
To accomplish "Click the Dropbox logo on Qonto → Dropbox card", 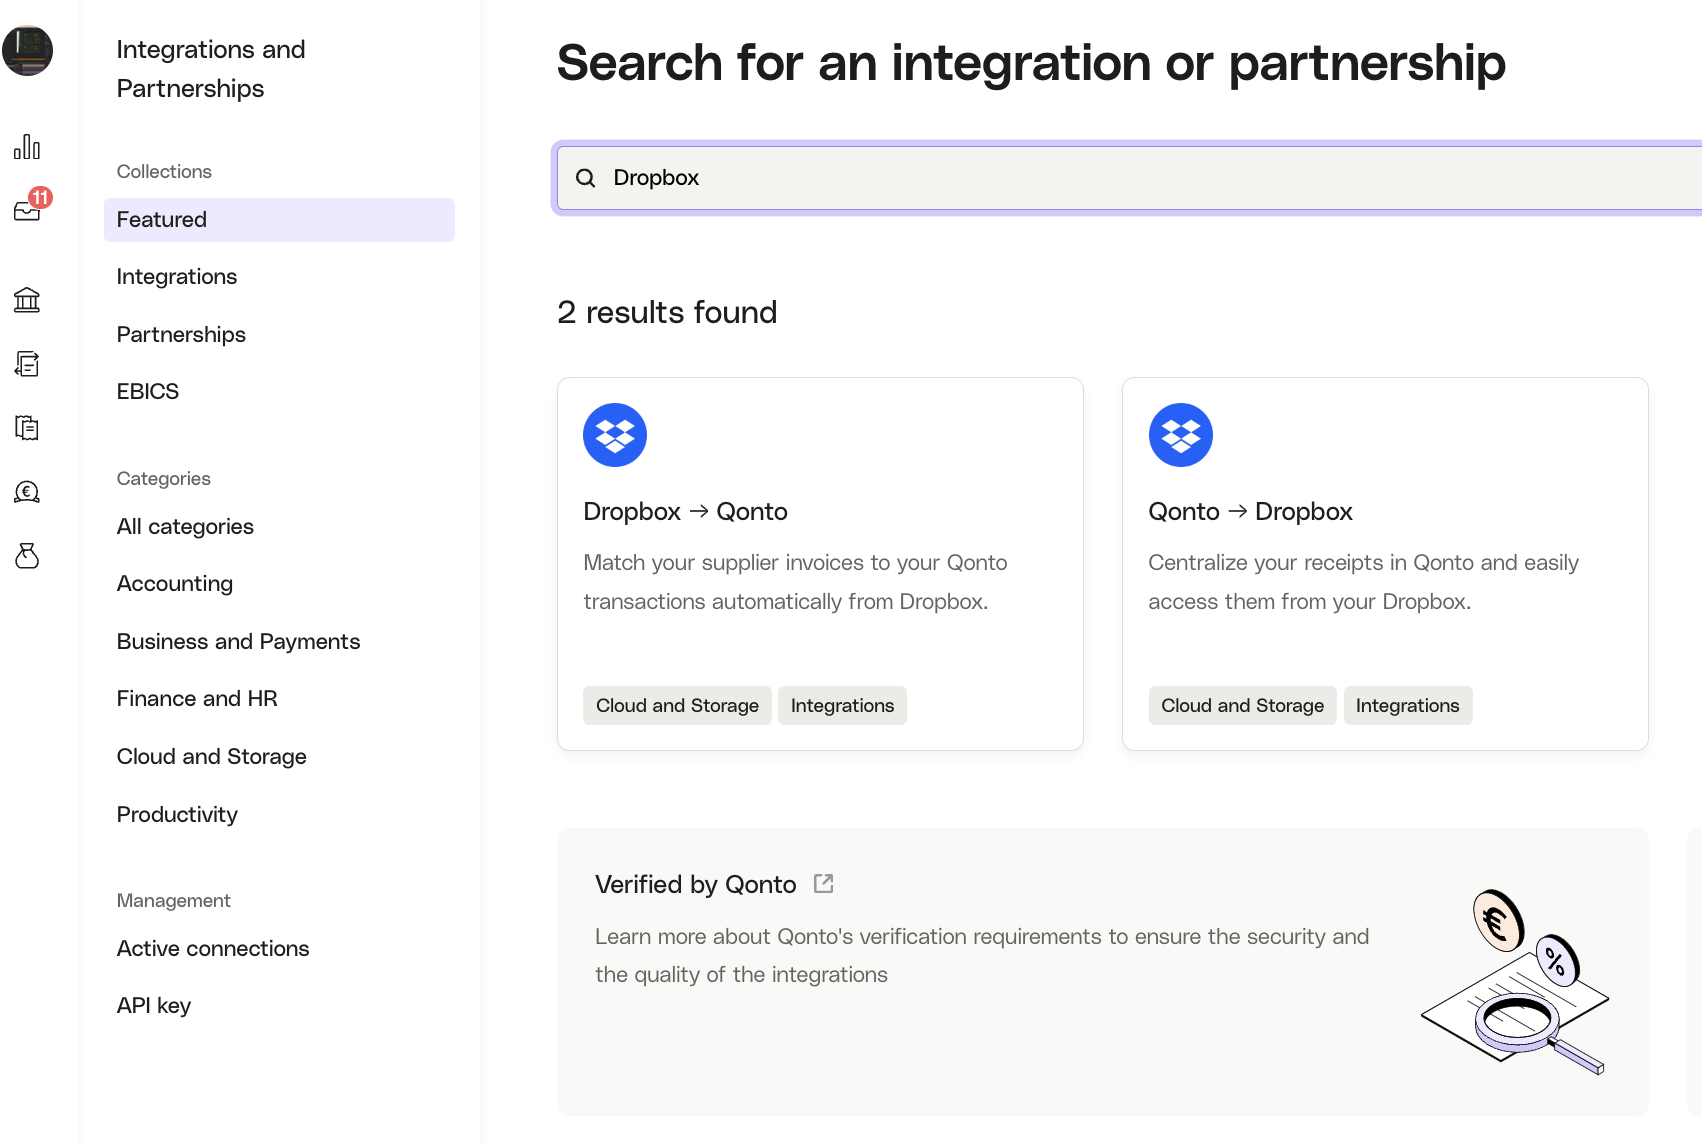I will (x=1181, y=435).
